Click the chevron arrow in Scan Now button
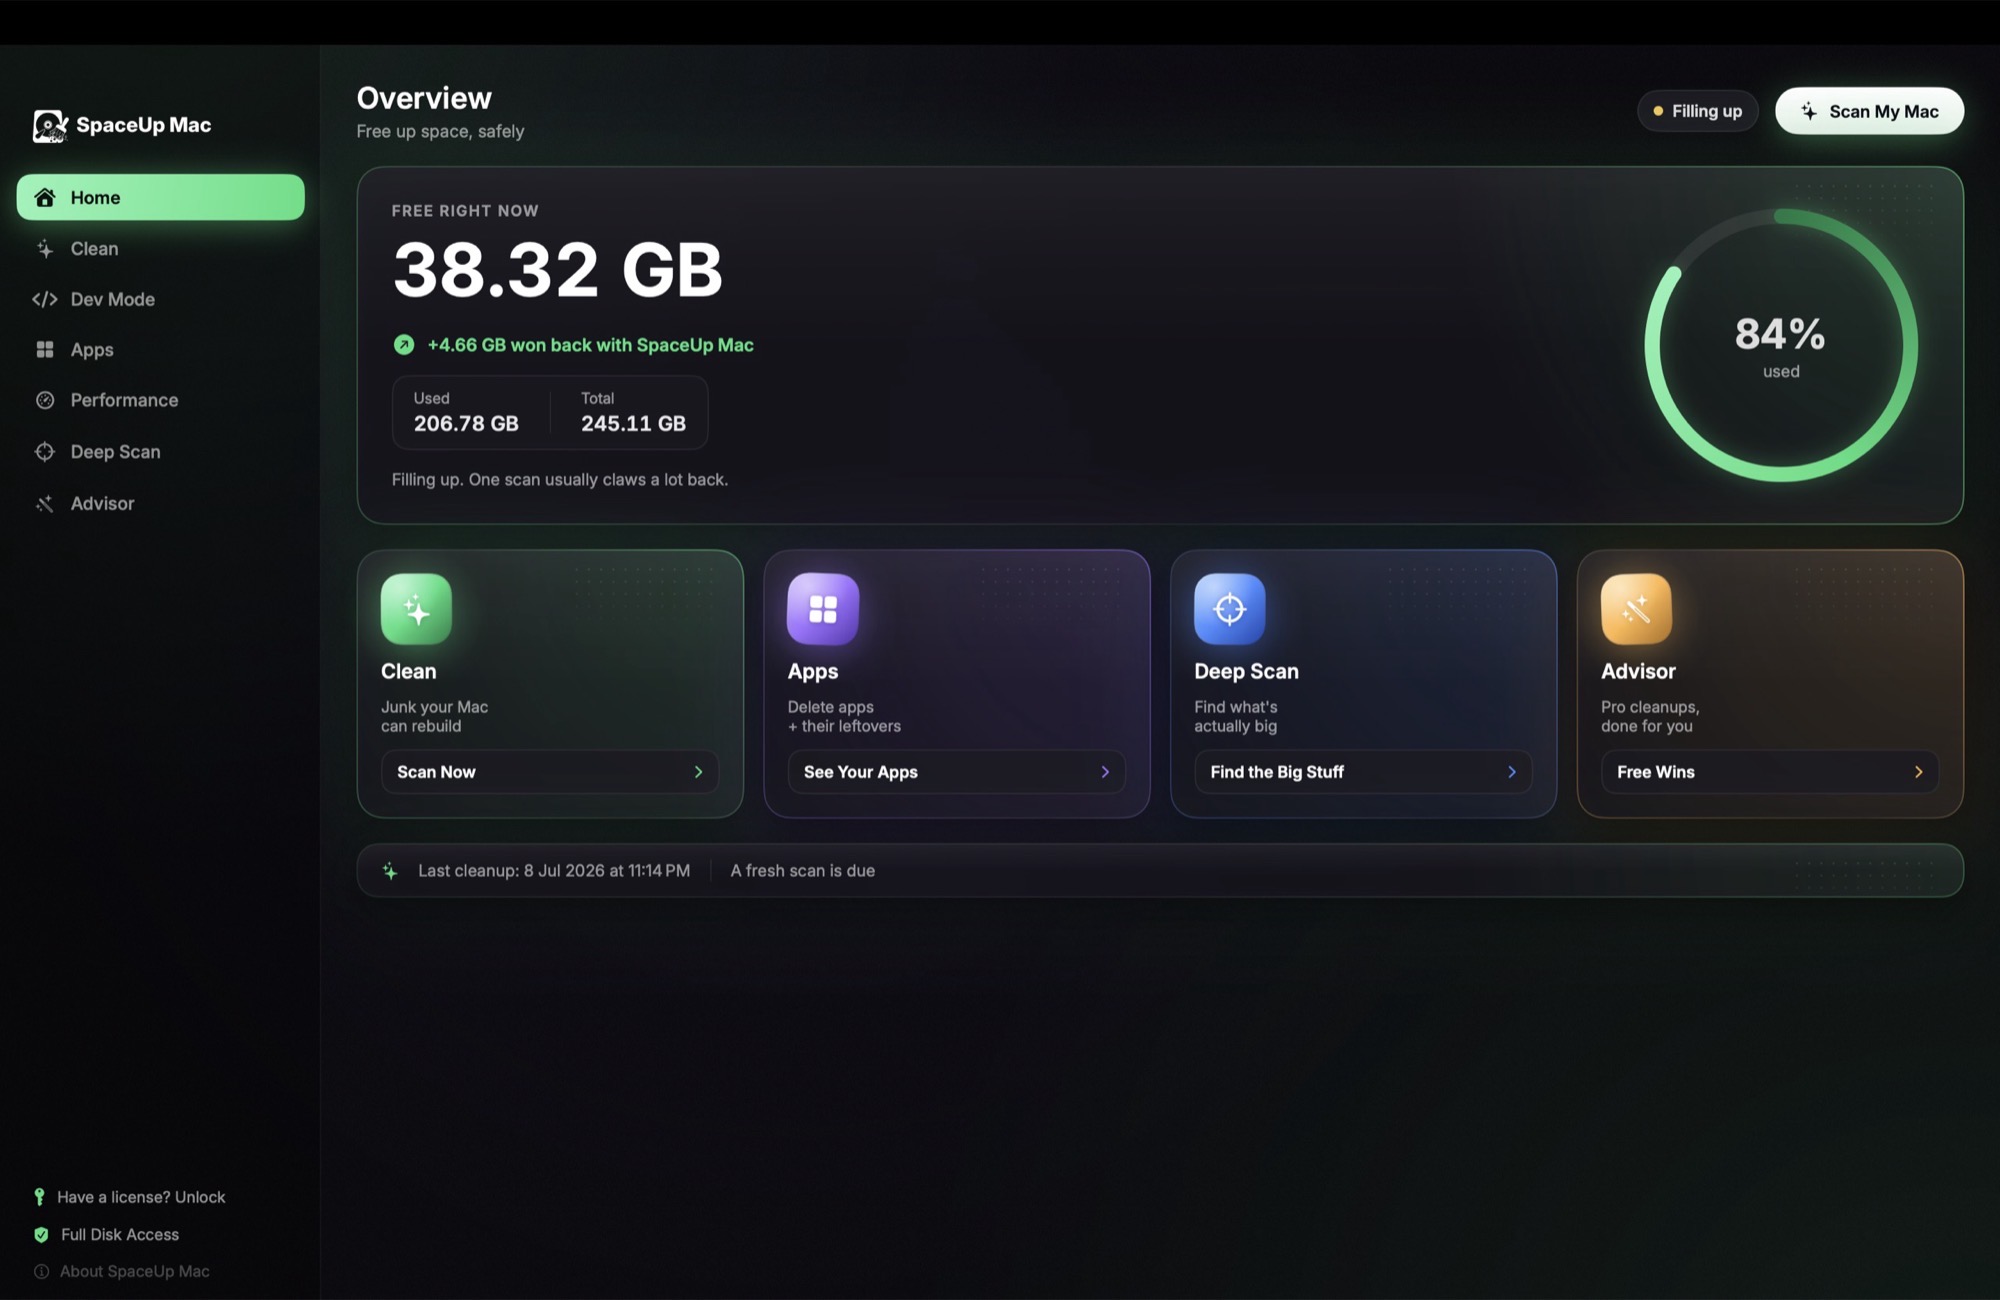The width and height of the screenshot is (2000, 1300). coord(698,772)
